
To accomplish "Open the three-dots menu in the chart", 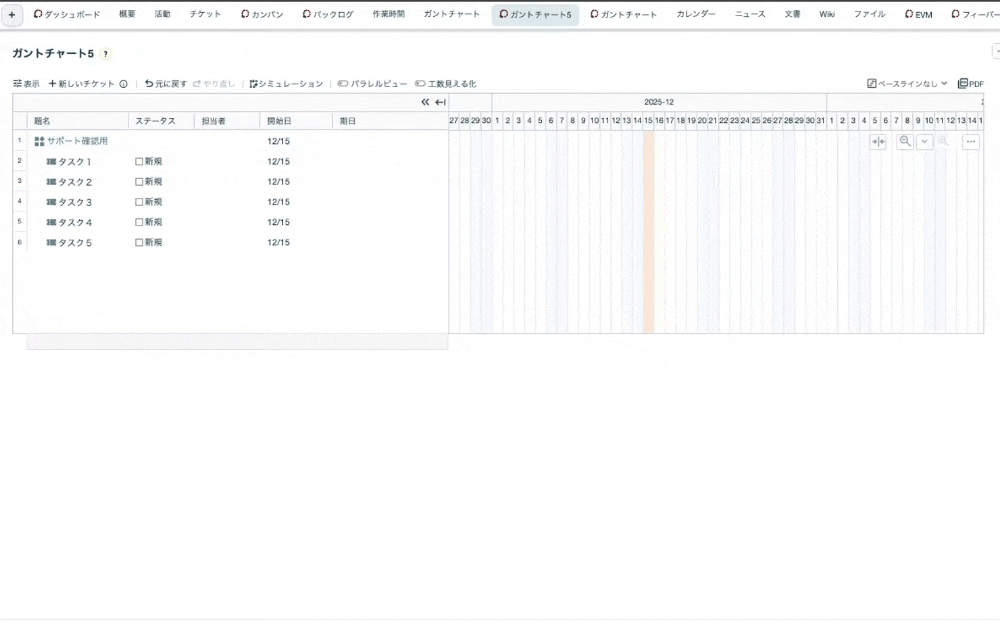I will point(971,142).
